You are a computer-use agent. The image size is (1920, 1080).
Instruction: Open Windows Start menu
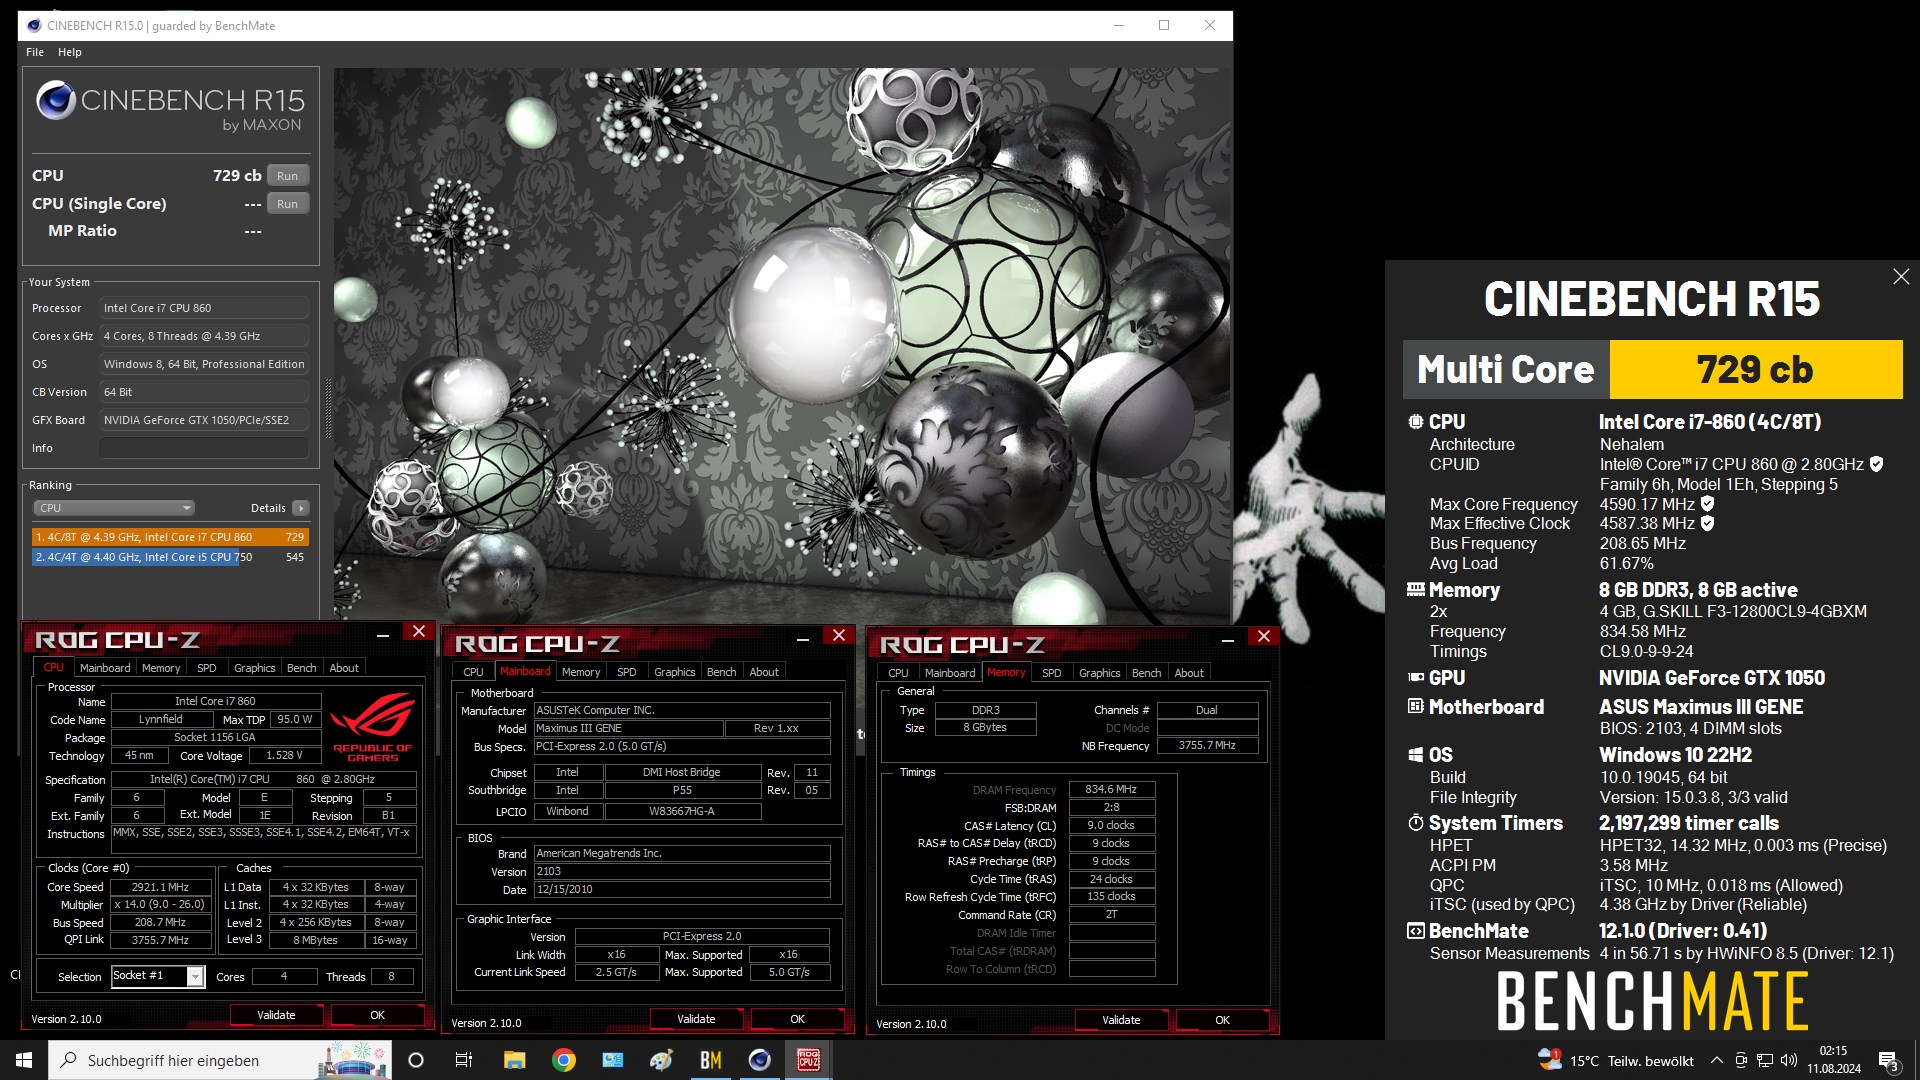[x=24, y=1060]
